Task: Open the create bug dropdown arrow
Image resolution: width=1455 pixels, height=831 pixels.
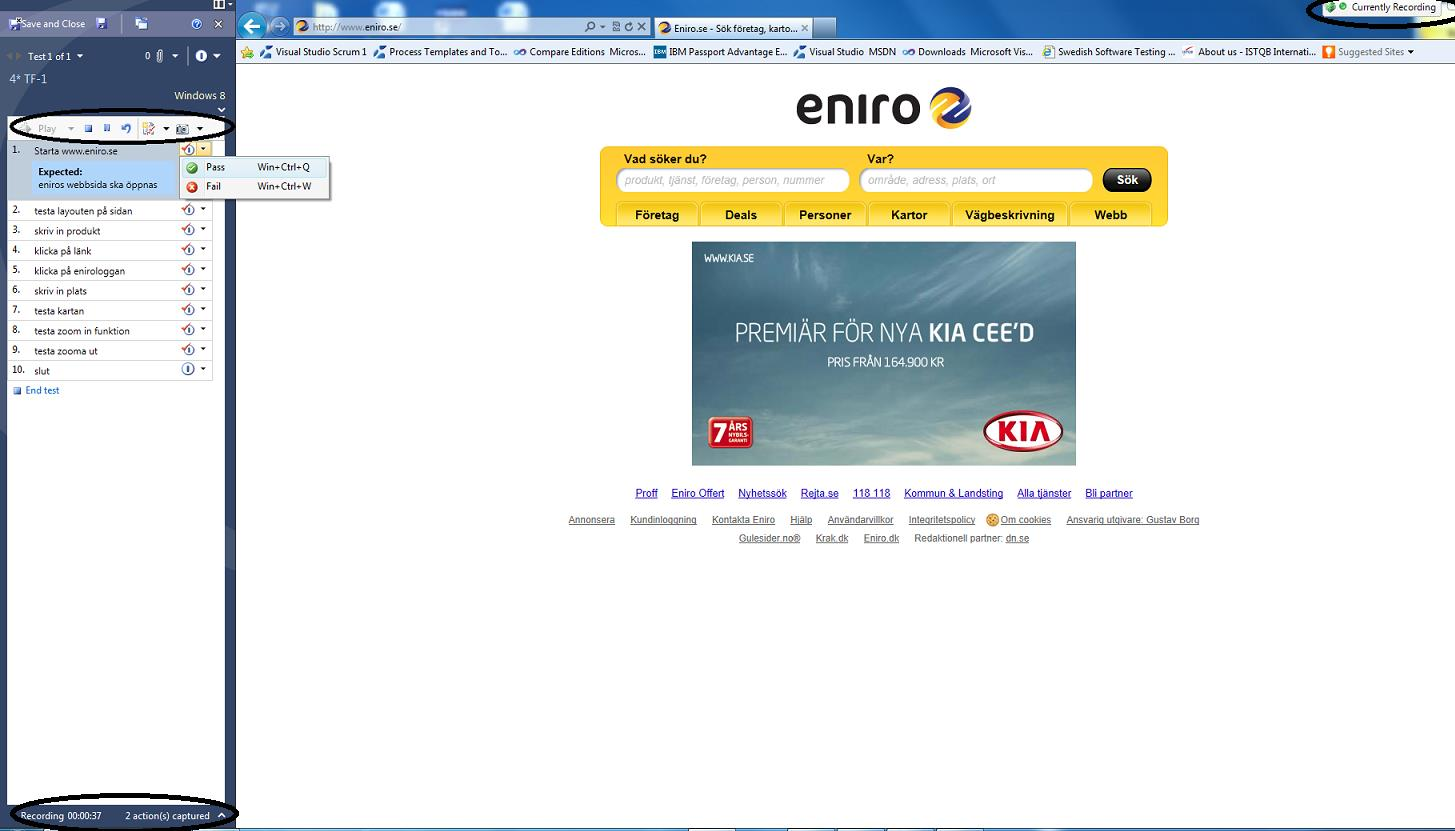Action: [x=166, y=128]
